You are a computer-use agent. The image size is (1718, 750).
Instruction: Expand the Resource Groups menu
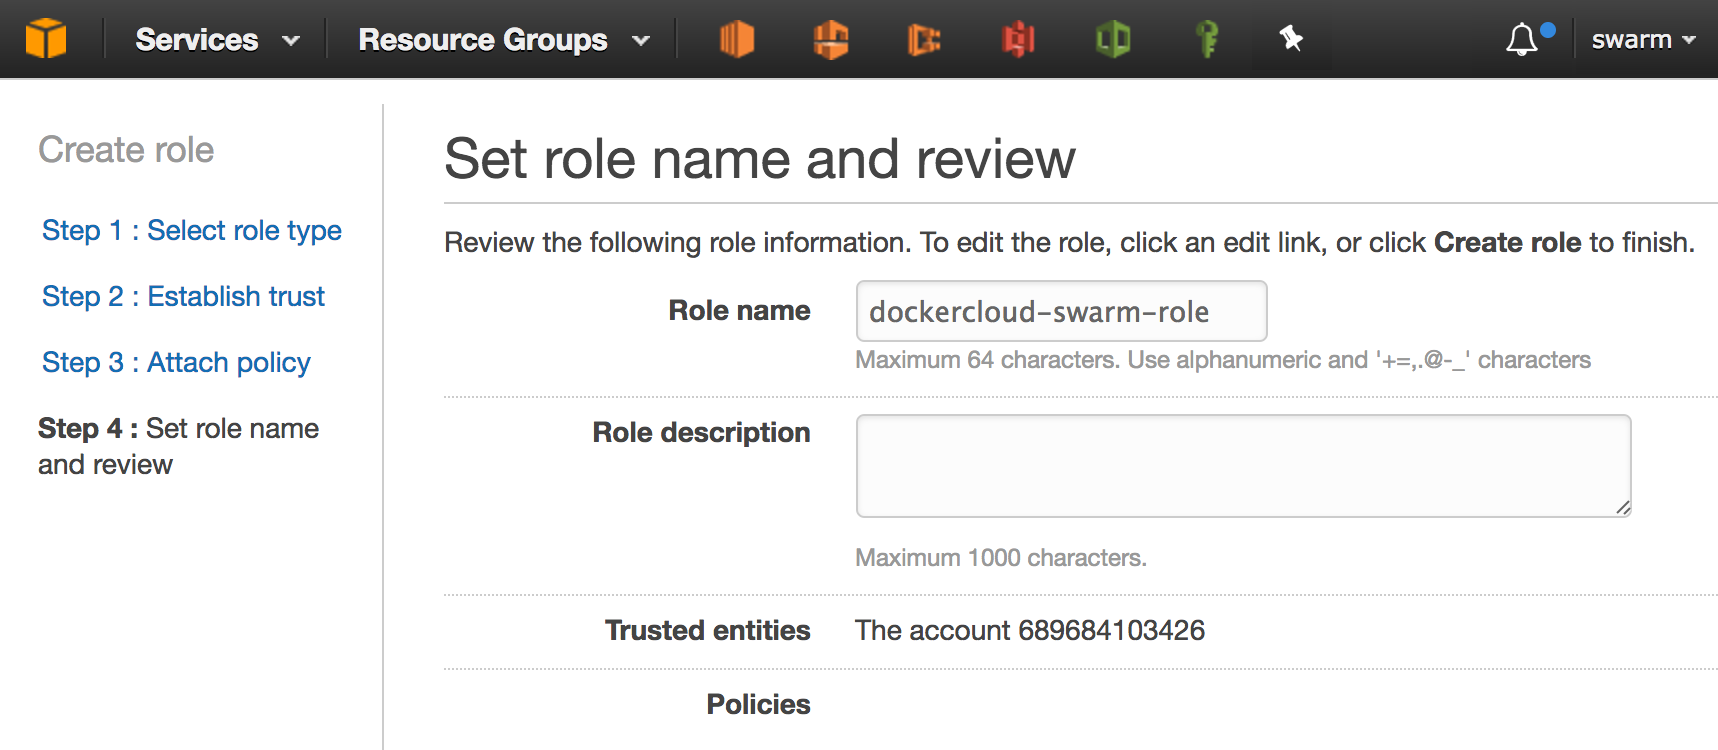[504, 40]
